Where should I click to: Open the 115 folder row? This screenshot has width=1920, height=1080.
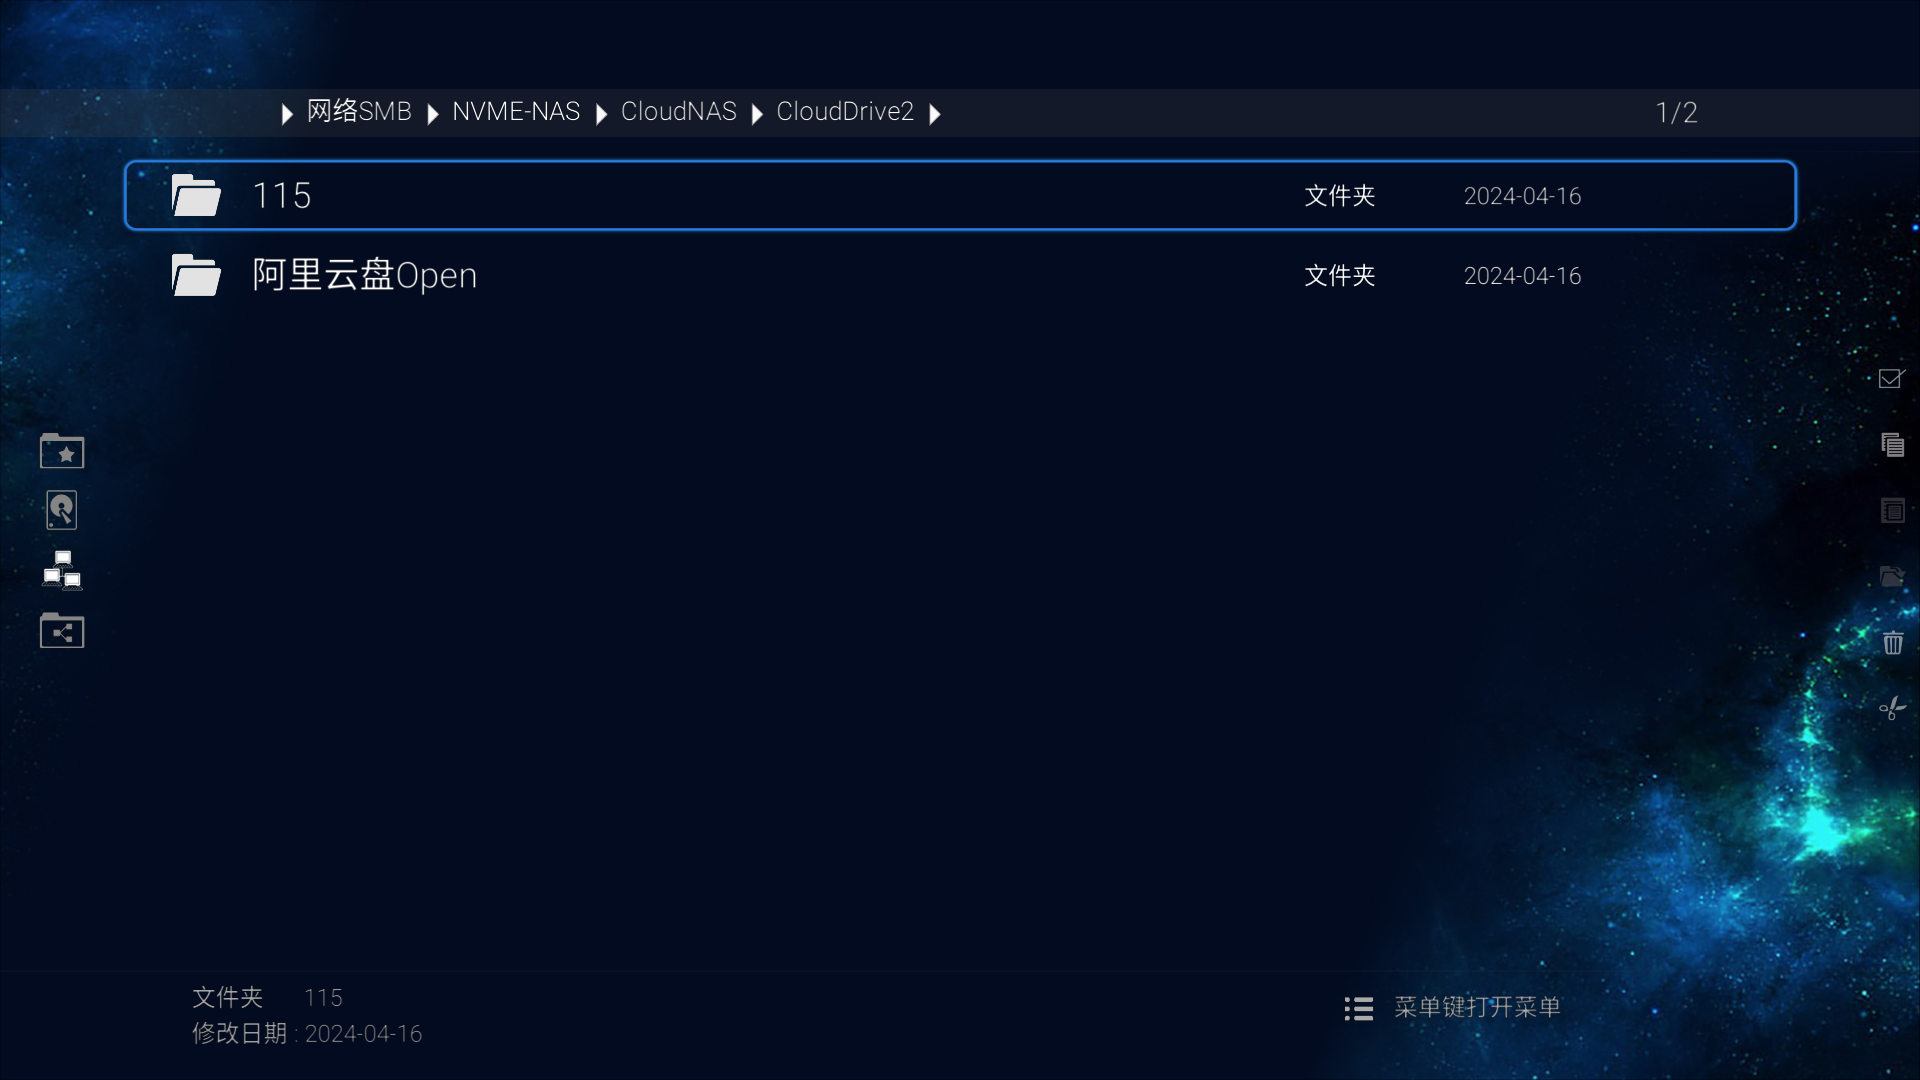[x=960, y=195]
